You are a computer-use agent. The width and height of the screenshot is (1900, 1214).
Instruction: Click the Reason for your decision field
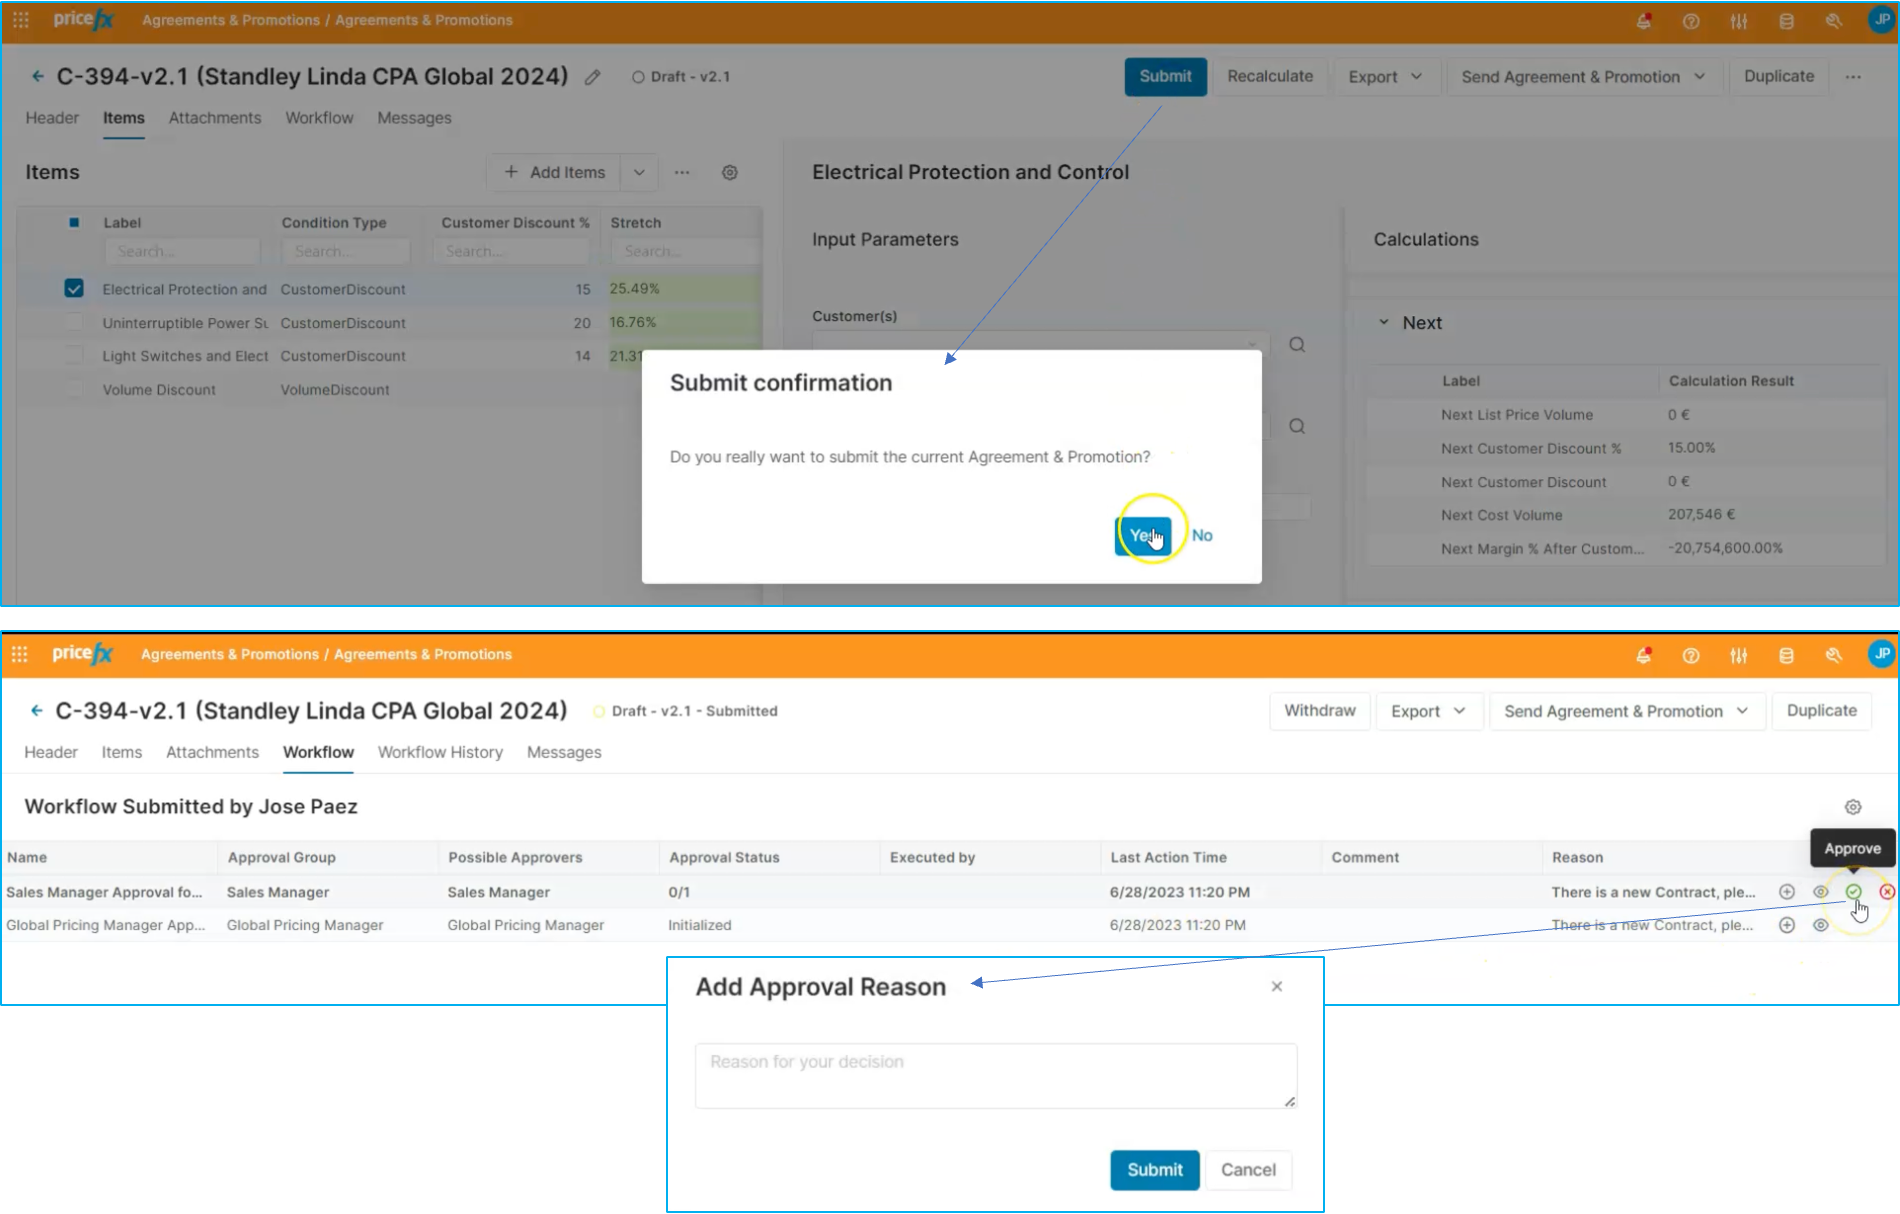995,1075
